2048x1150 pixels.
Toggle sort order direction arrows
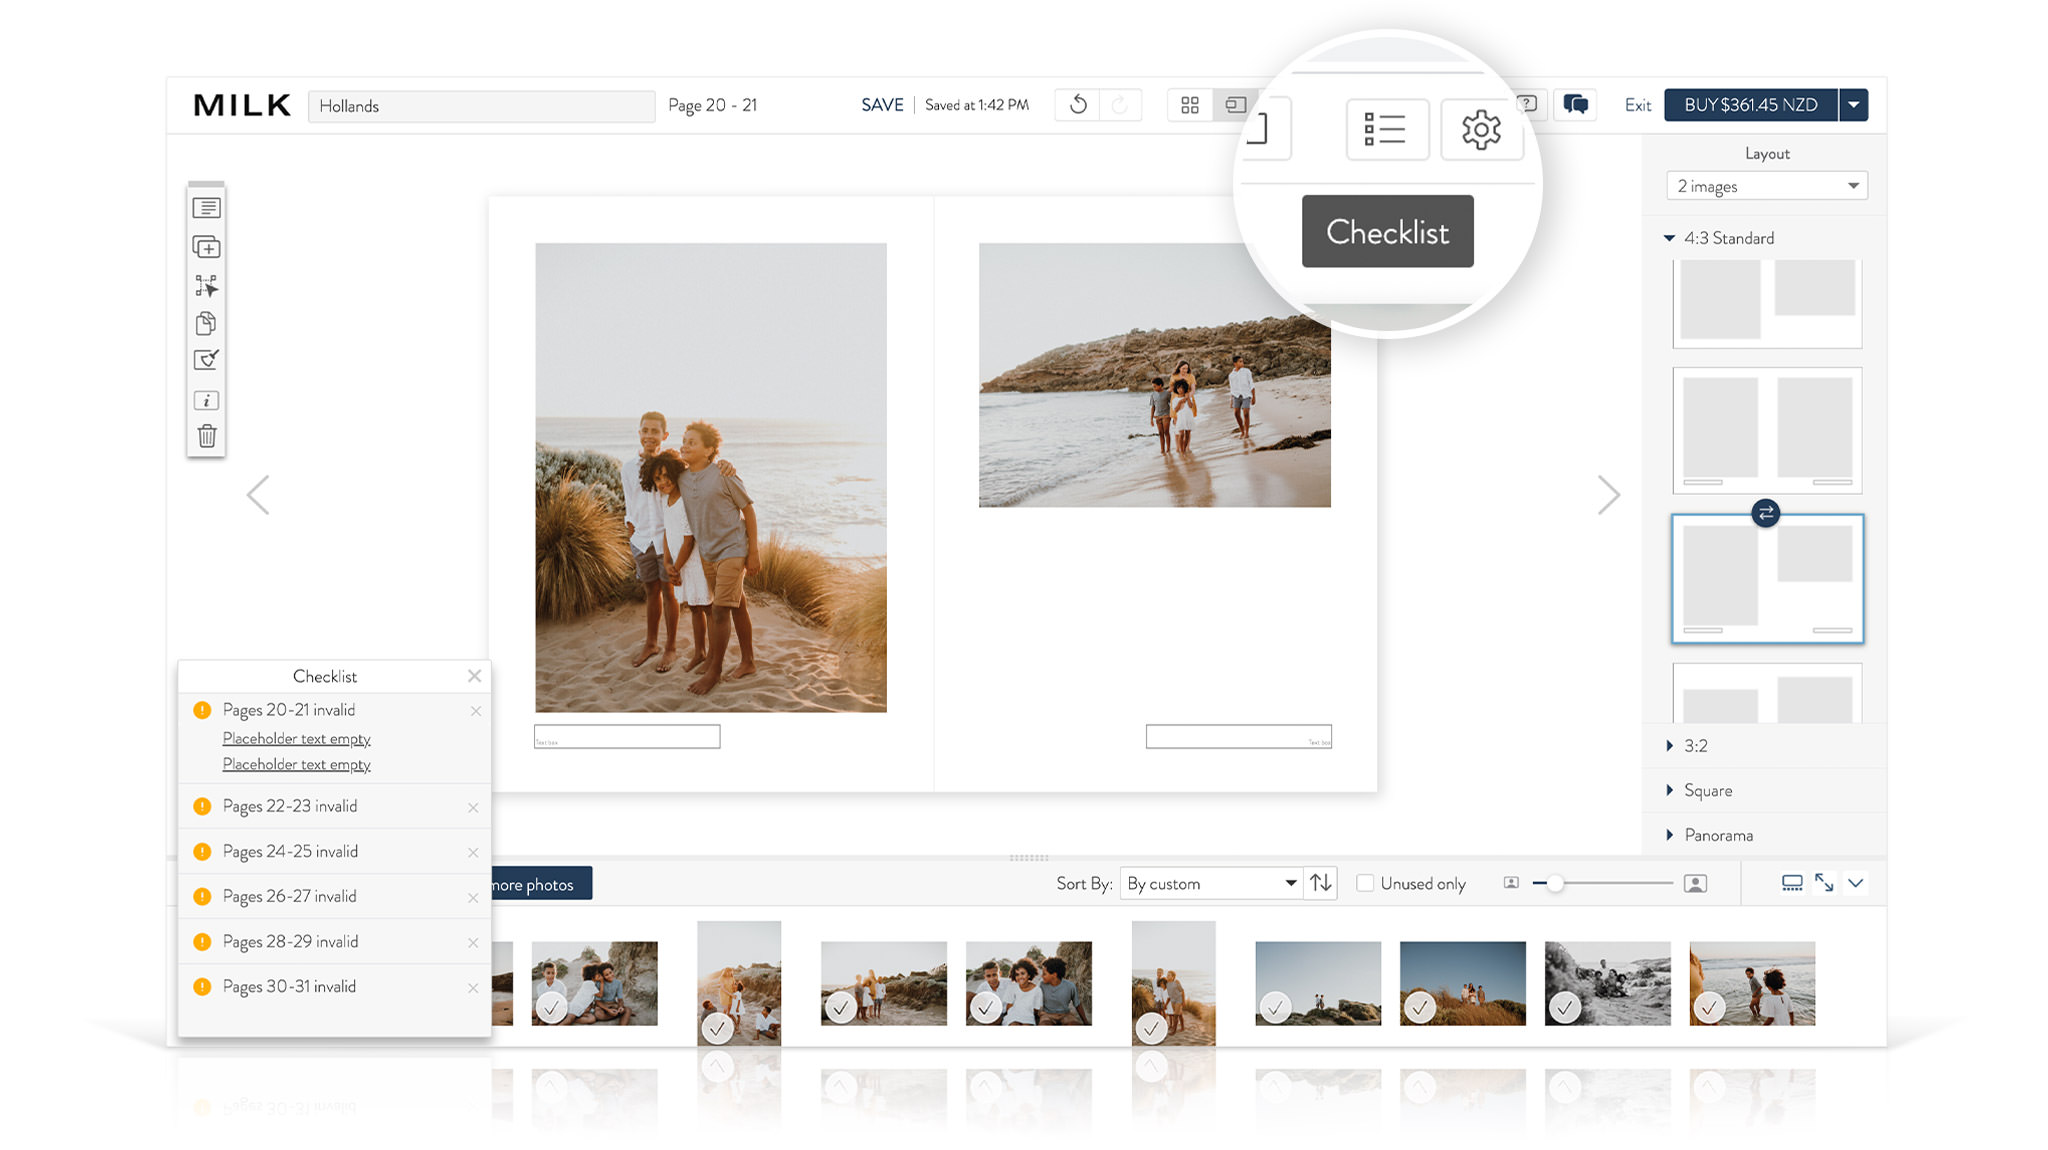tap(1321, 883)
